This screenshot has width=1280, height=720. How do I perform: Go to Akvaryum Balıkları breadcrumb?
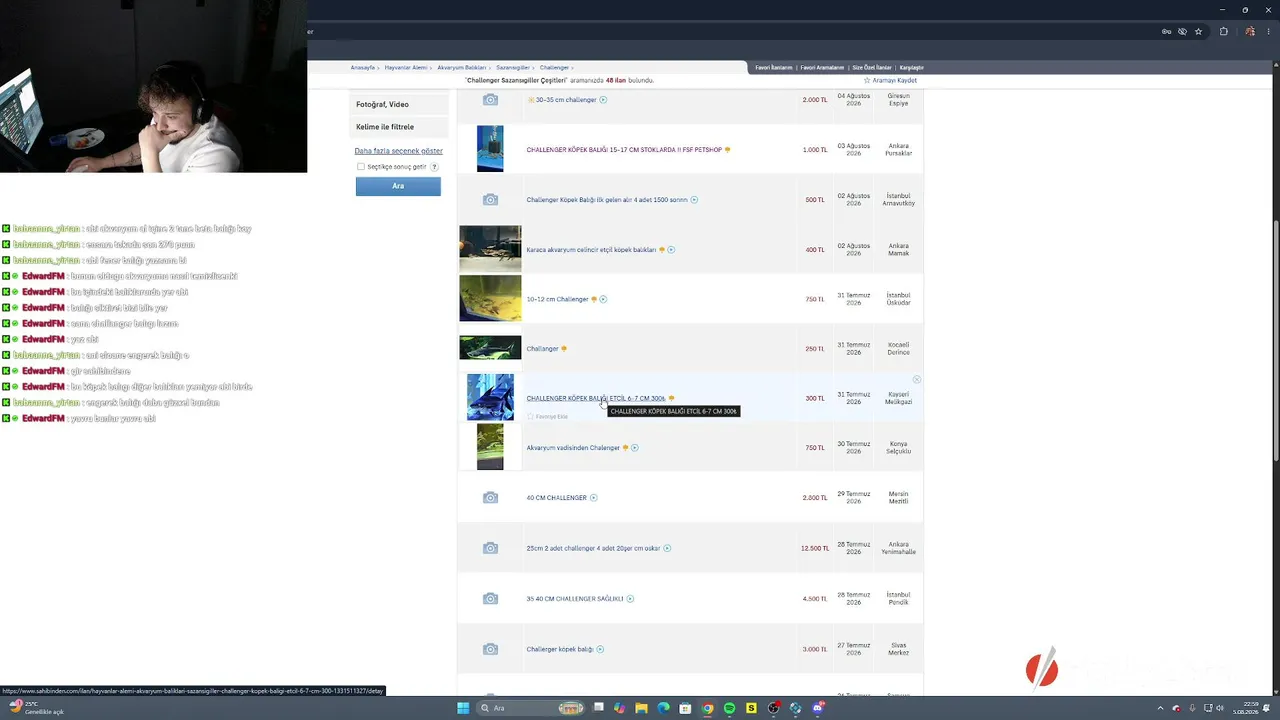point(461,68)
